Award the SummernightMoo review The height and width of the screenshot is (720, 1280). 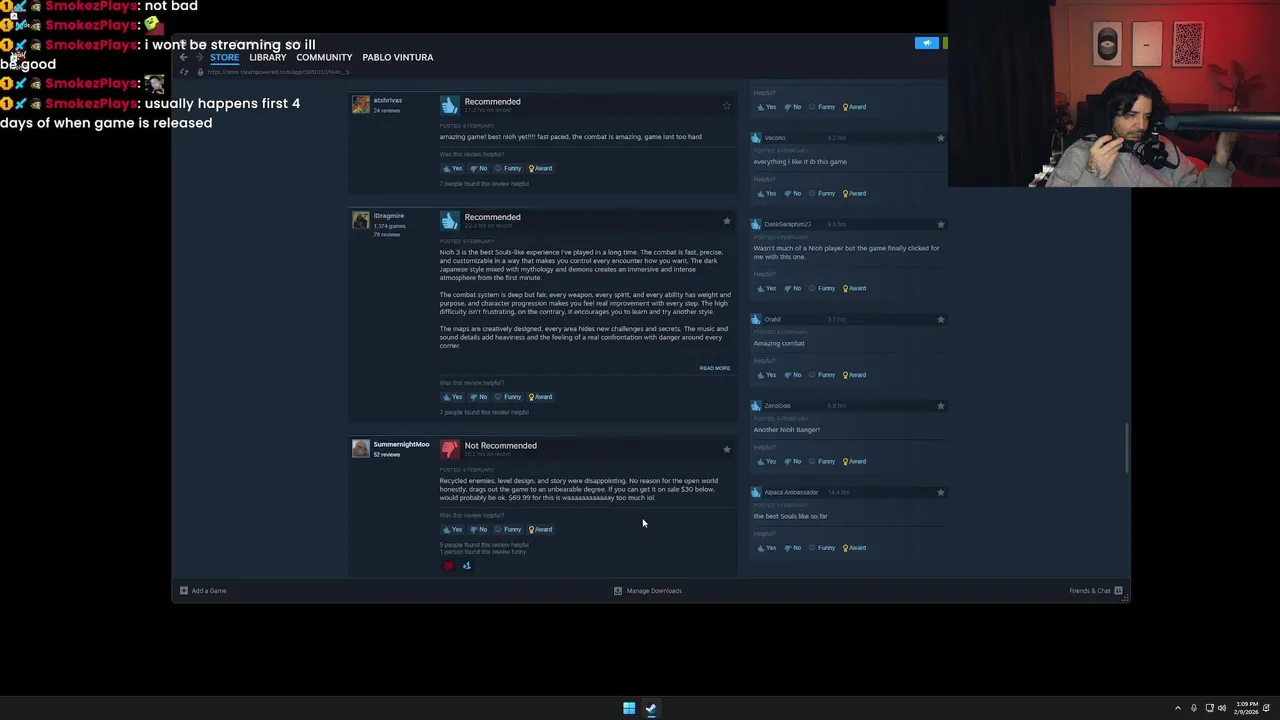pos(540,529)
